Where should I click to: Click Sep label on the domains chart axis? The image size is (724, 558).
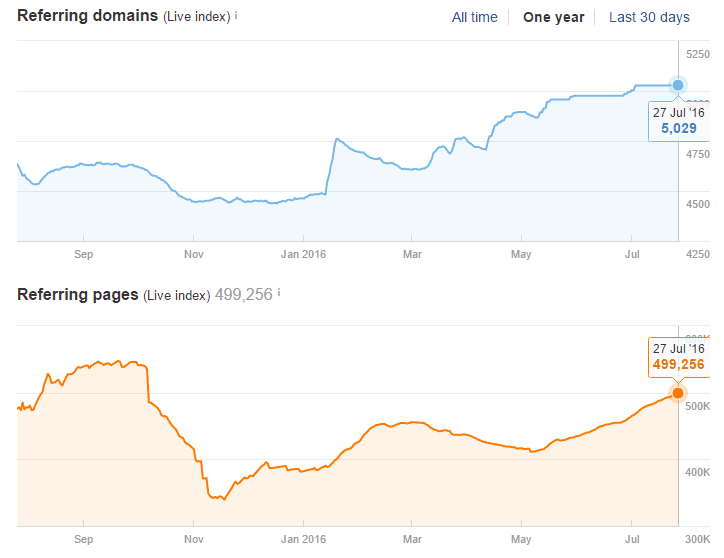(x=84, y=254)
